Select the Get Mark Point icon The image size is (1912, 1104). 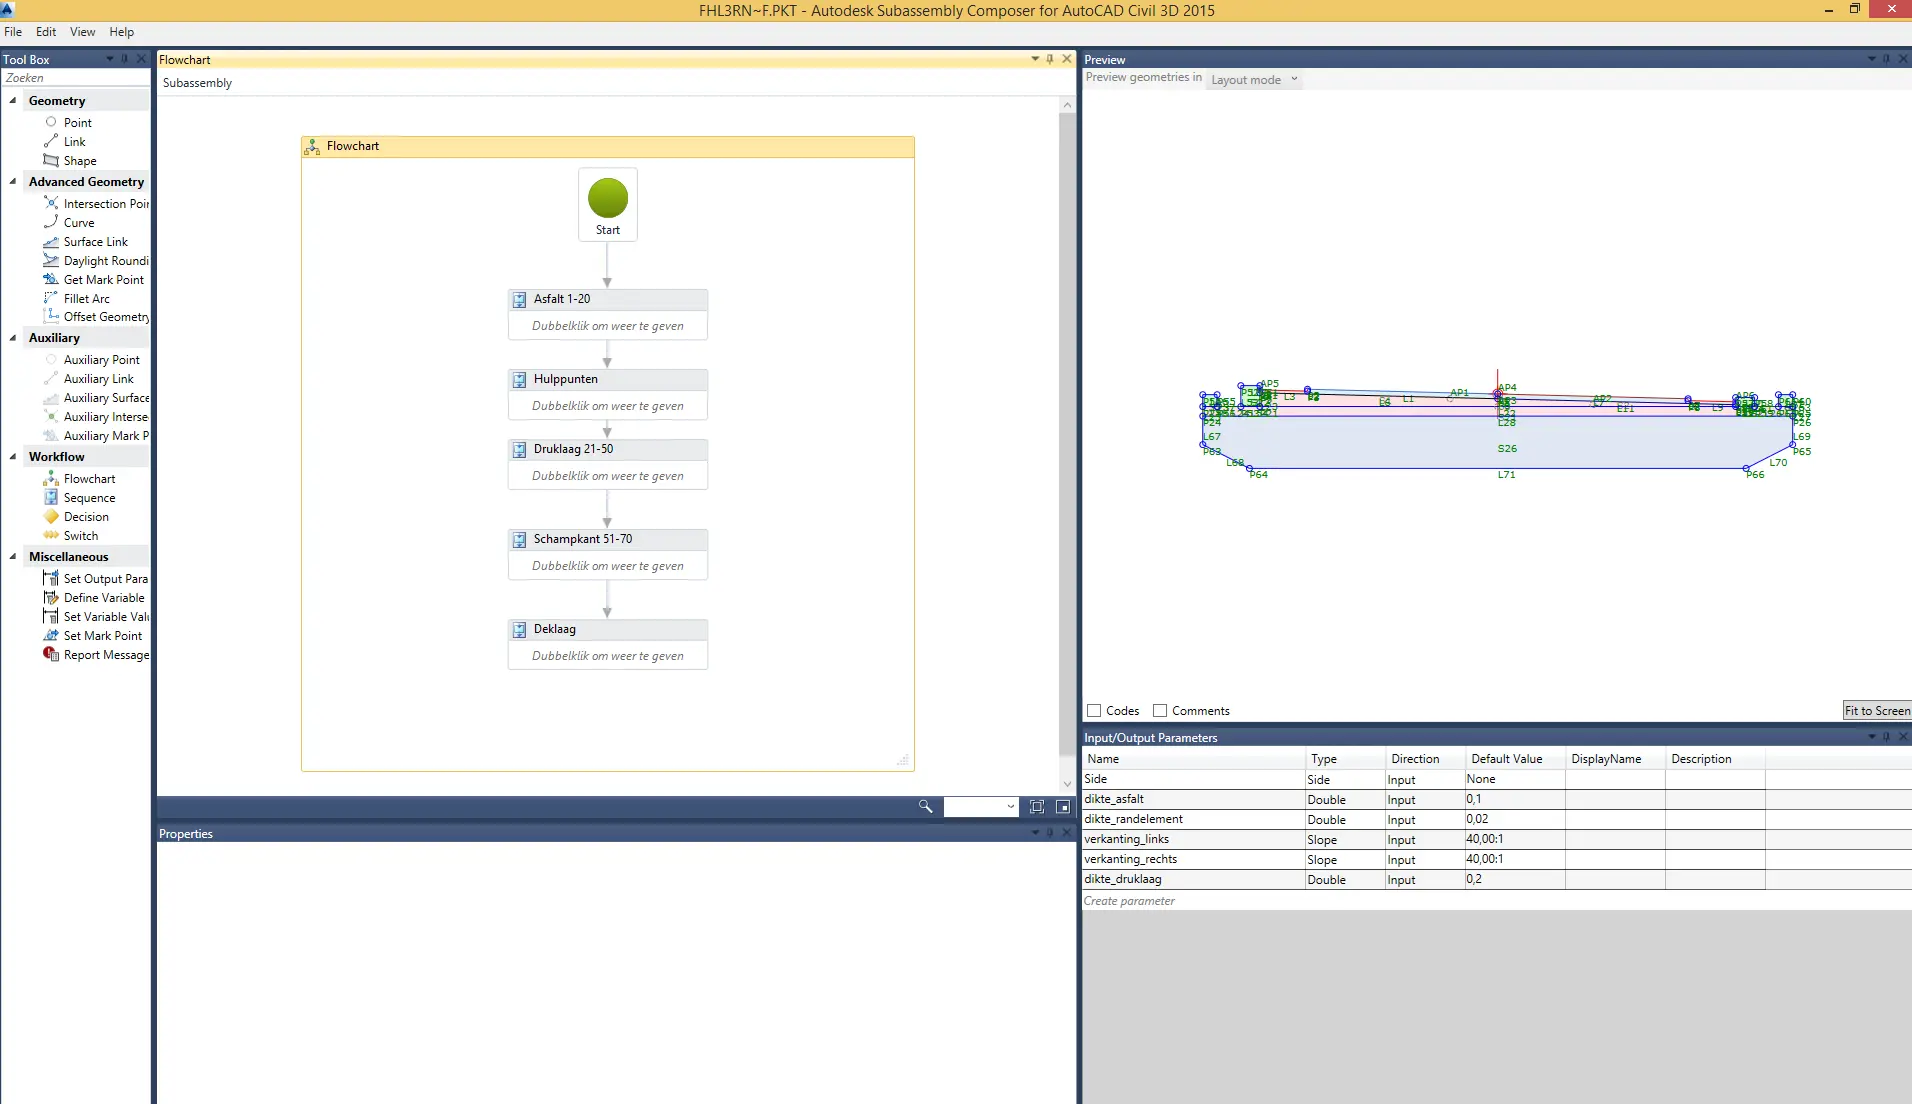51,279
